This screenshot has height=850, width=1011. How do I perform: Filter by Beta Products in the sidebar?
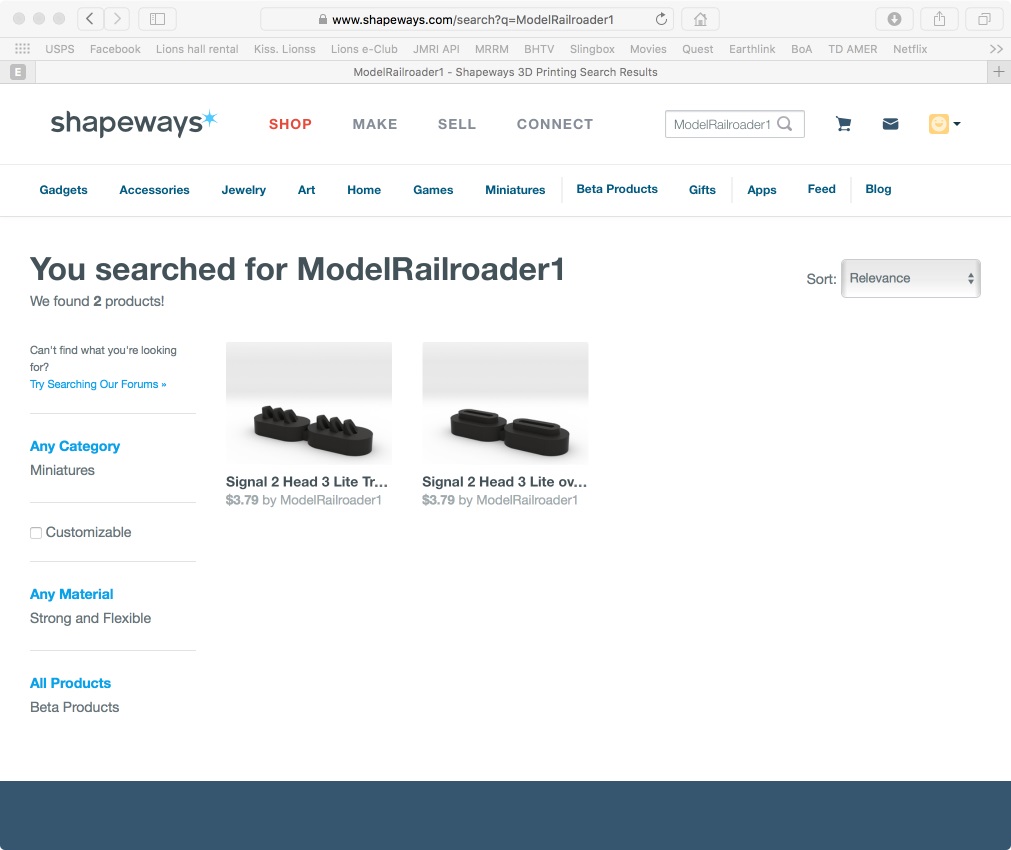pos(74,707)
